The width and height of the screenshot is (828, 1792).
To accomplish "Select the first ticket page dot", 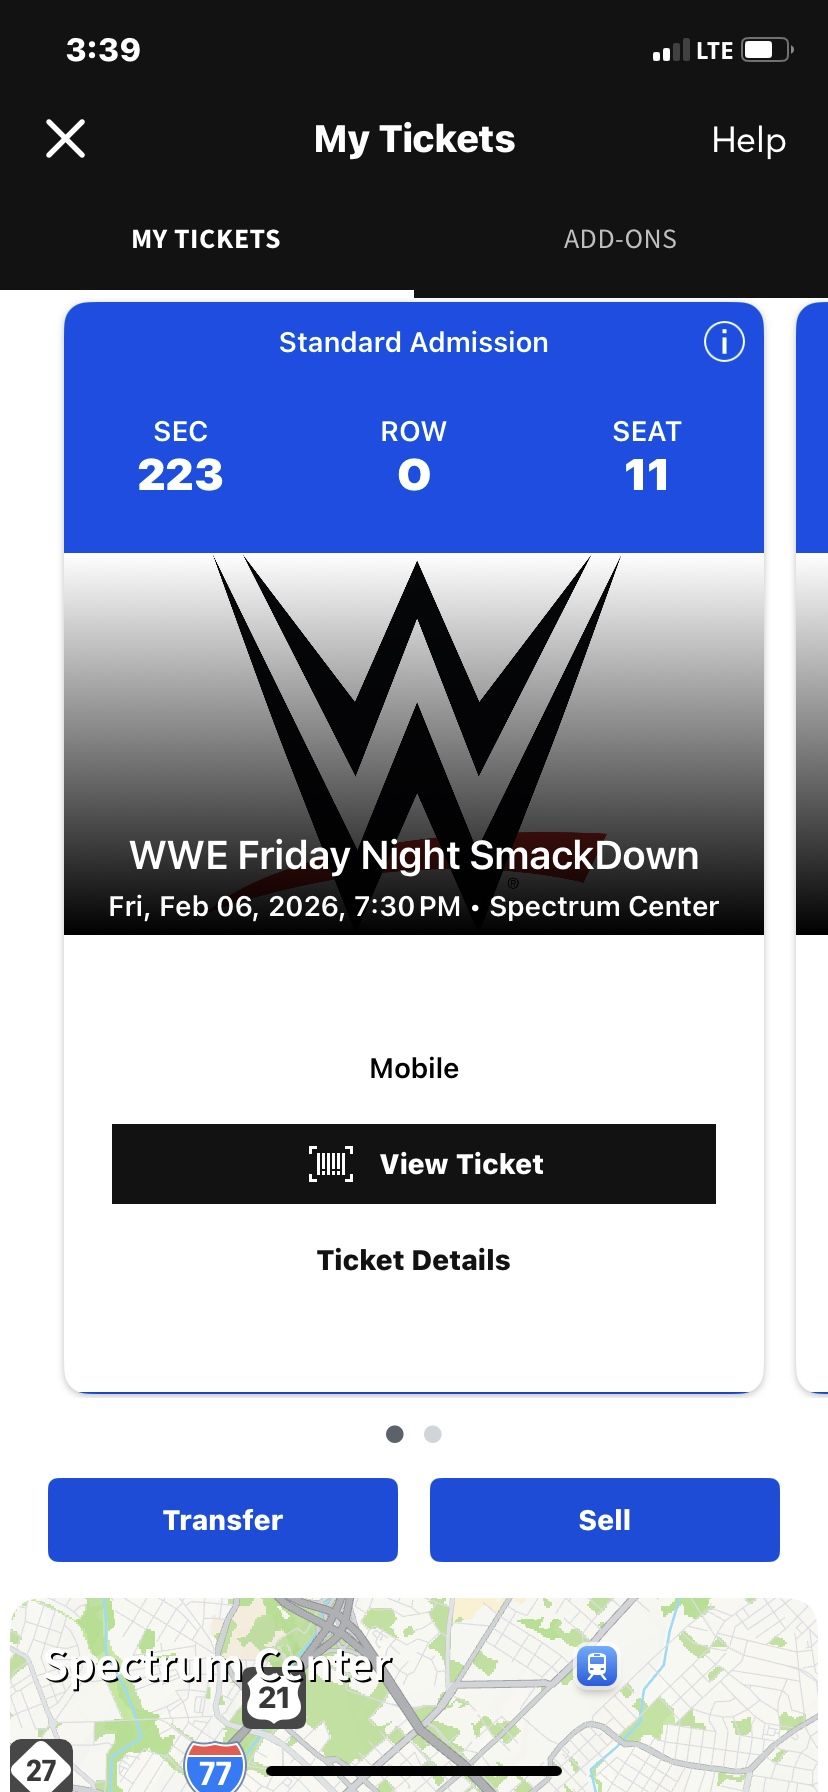I will point(395,1434).
